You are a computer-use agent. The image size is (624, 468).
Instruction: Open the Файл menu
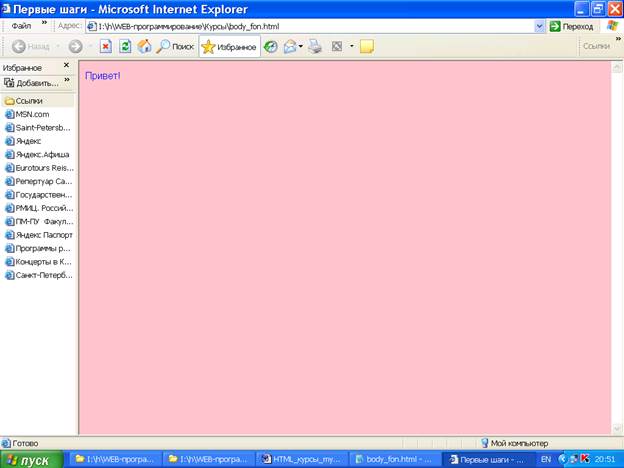point(21,26)
